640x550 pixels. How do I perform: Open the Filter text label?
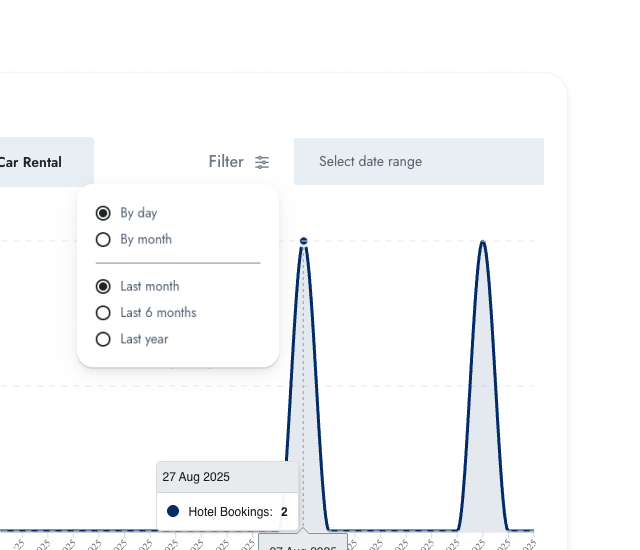(x=225, y=162)
